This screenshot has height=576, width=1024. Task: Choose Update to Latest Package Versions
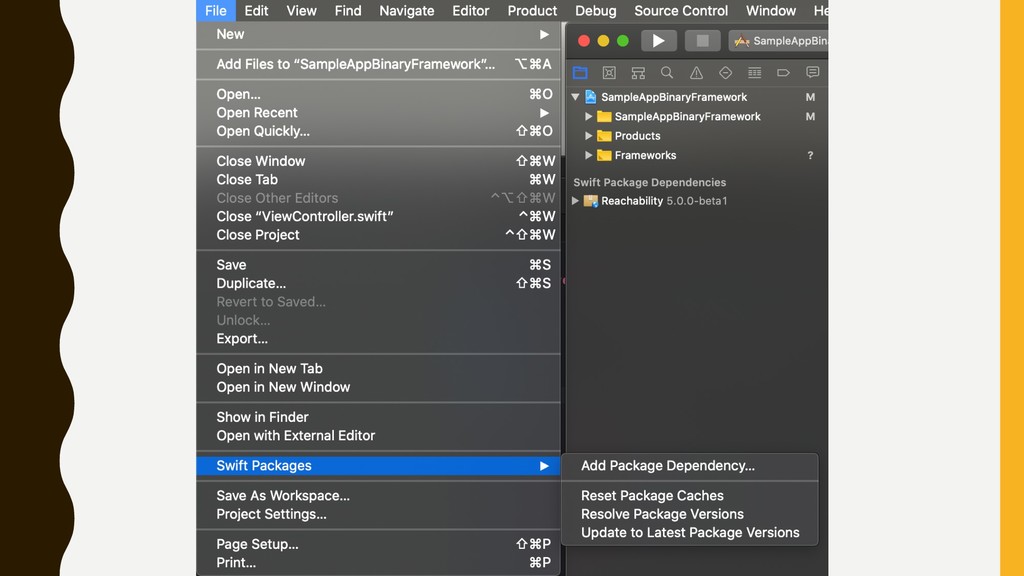(x=690, y=532)
